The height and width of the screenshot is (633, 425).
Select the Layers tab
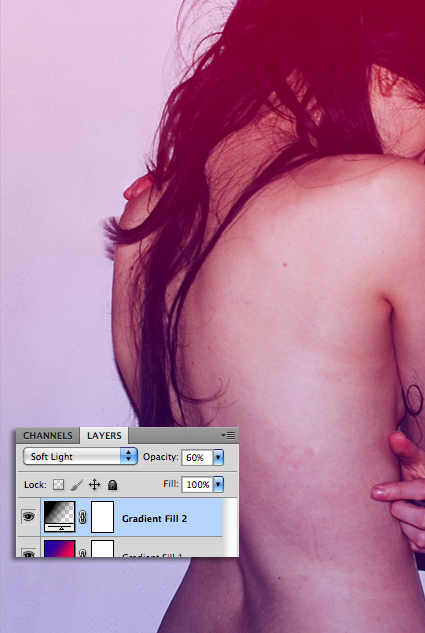[104, 436]
